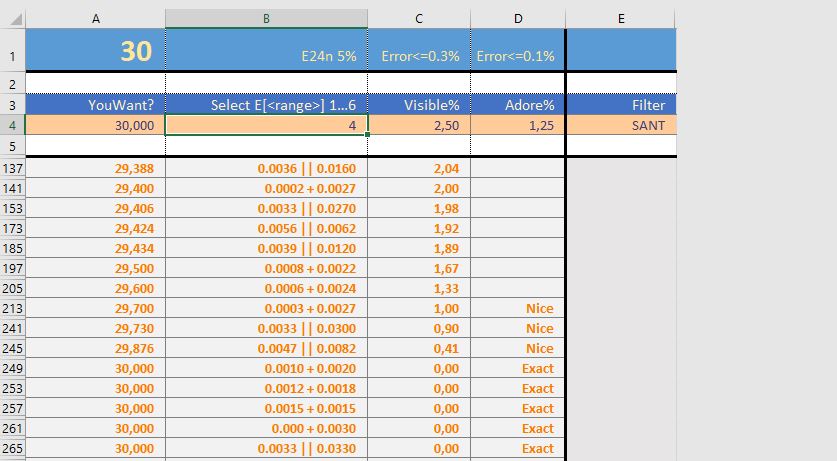837x461 pixels.
Task: Click the 29,700 value cell
Action: 96,308
